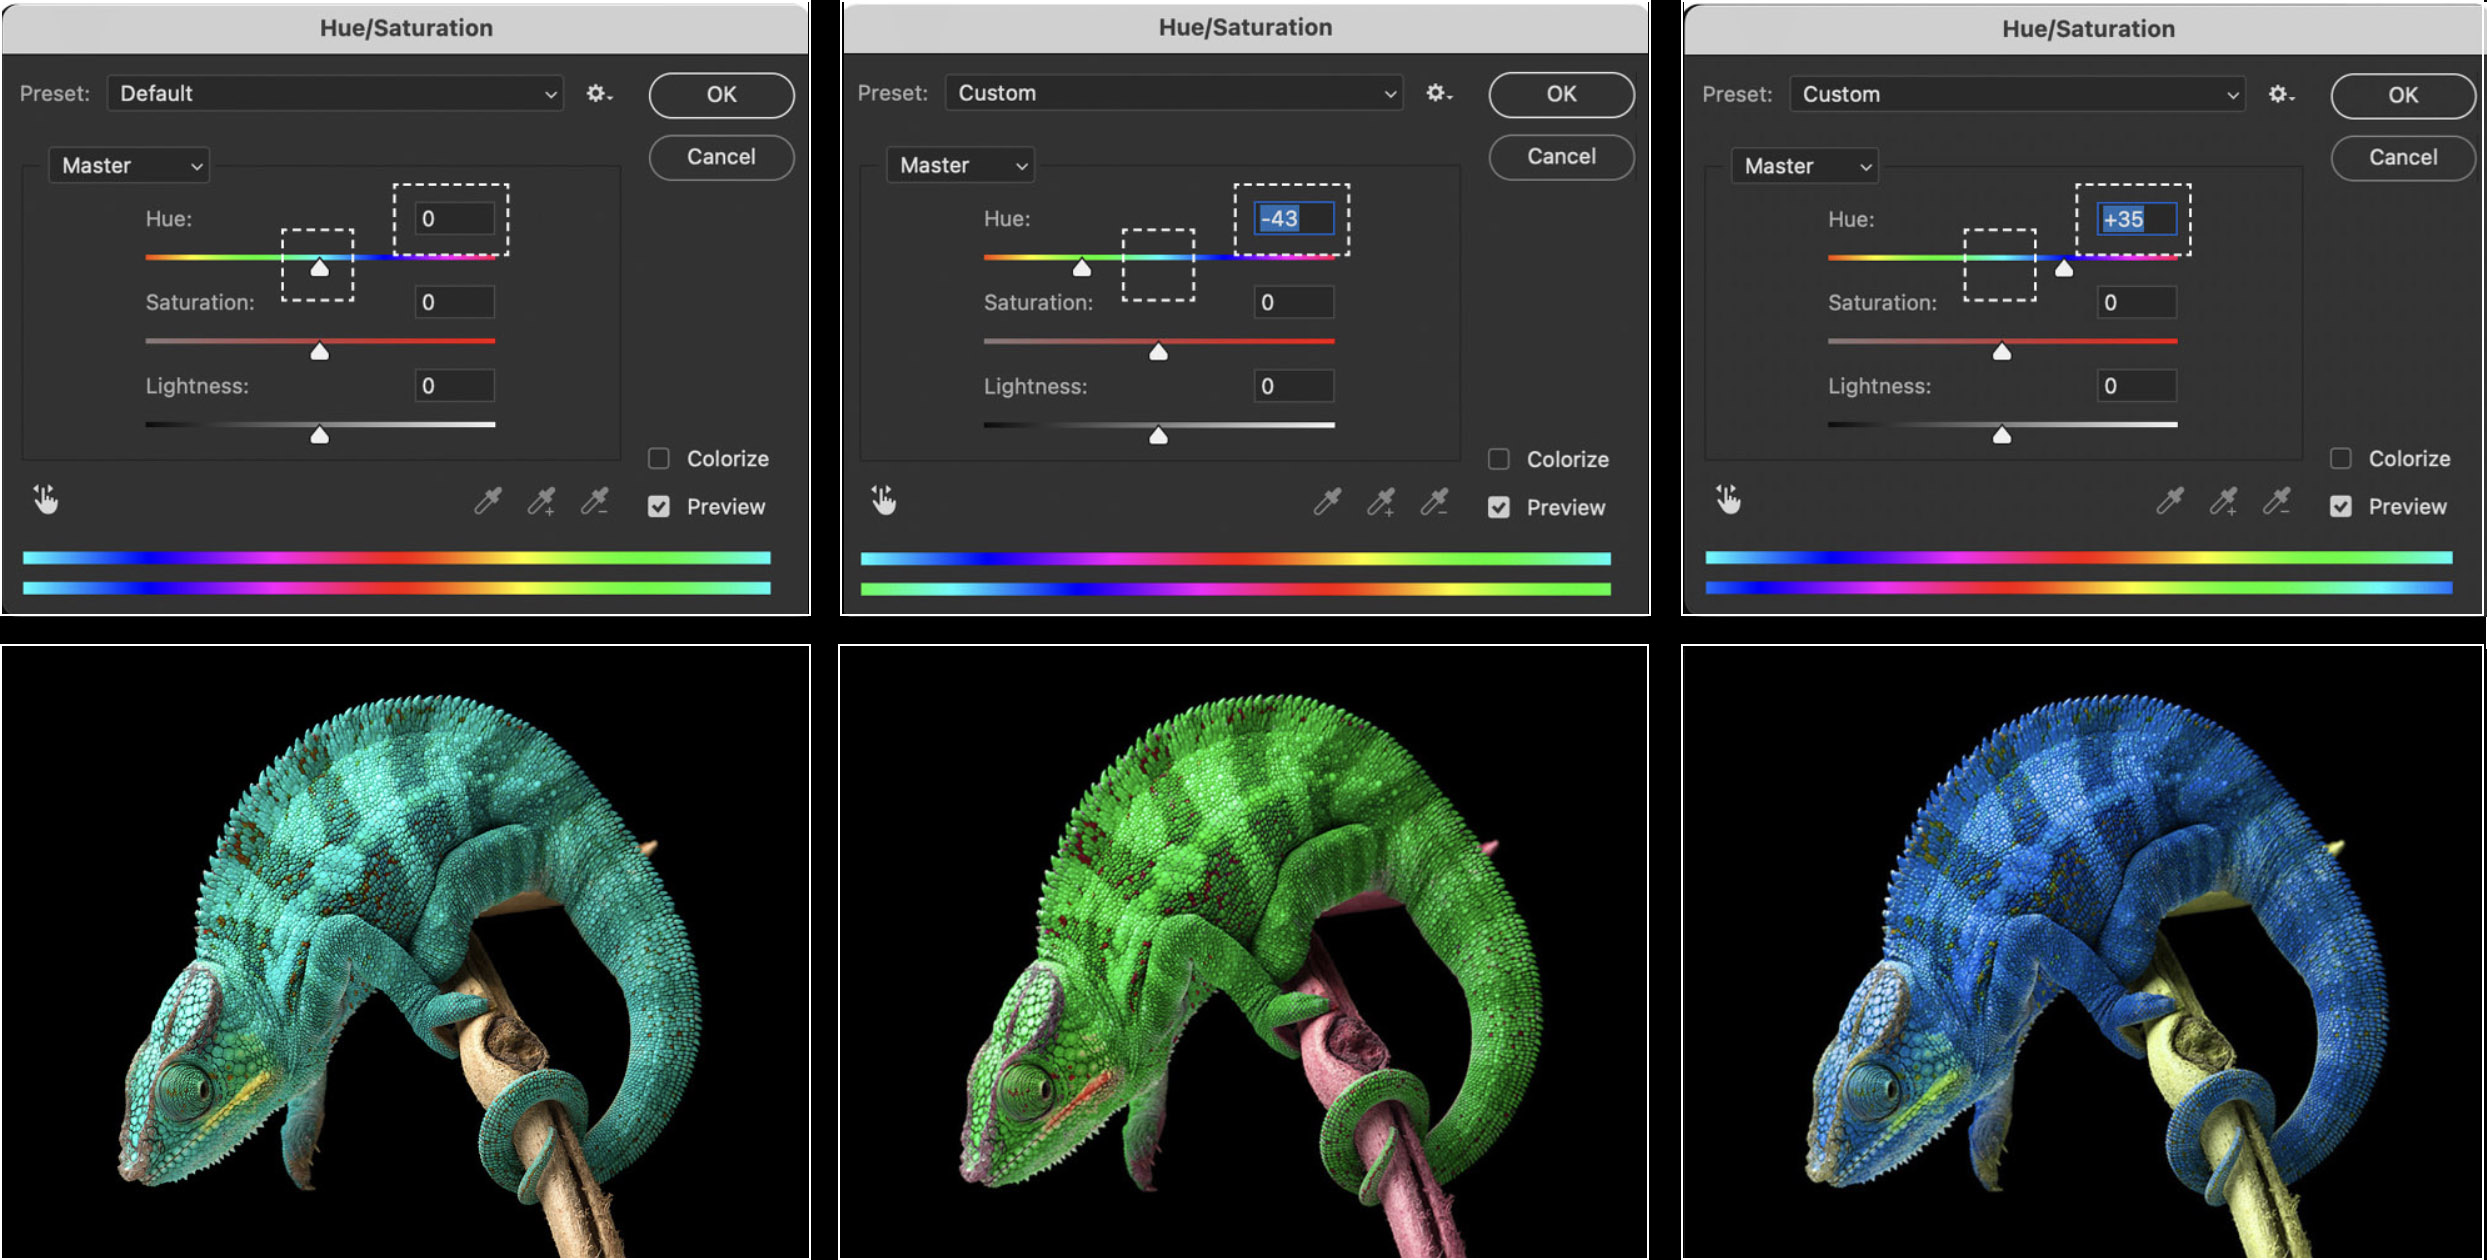Pick the plain Eyedropper in Default preset dialog

point(488,501)
